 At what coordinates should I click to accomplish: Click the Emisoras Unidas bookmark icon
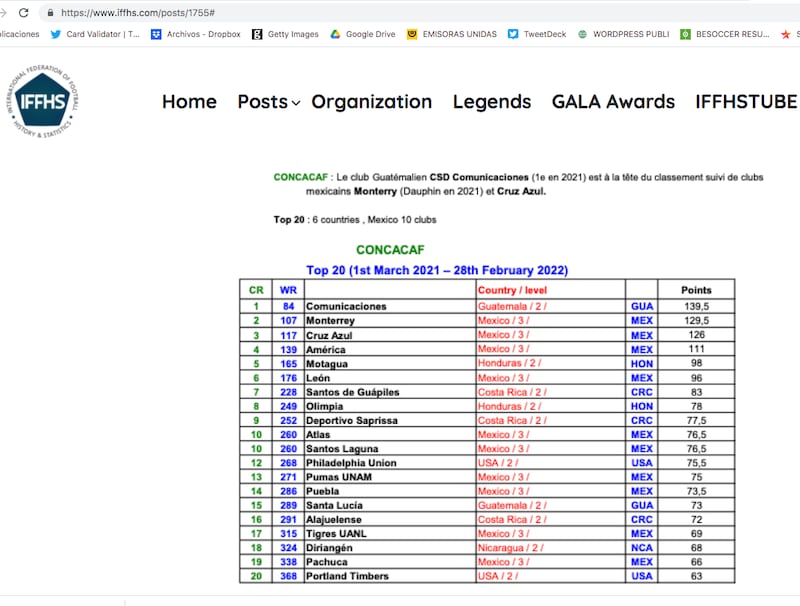coord(412,34)
